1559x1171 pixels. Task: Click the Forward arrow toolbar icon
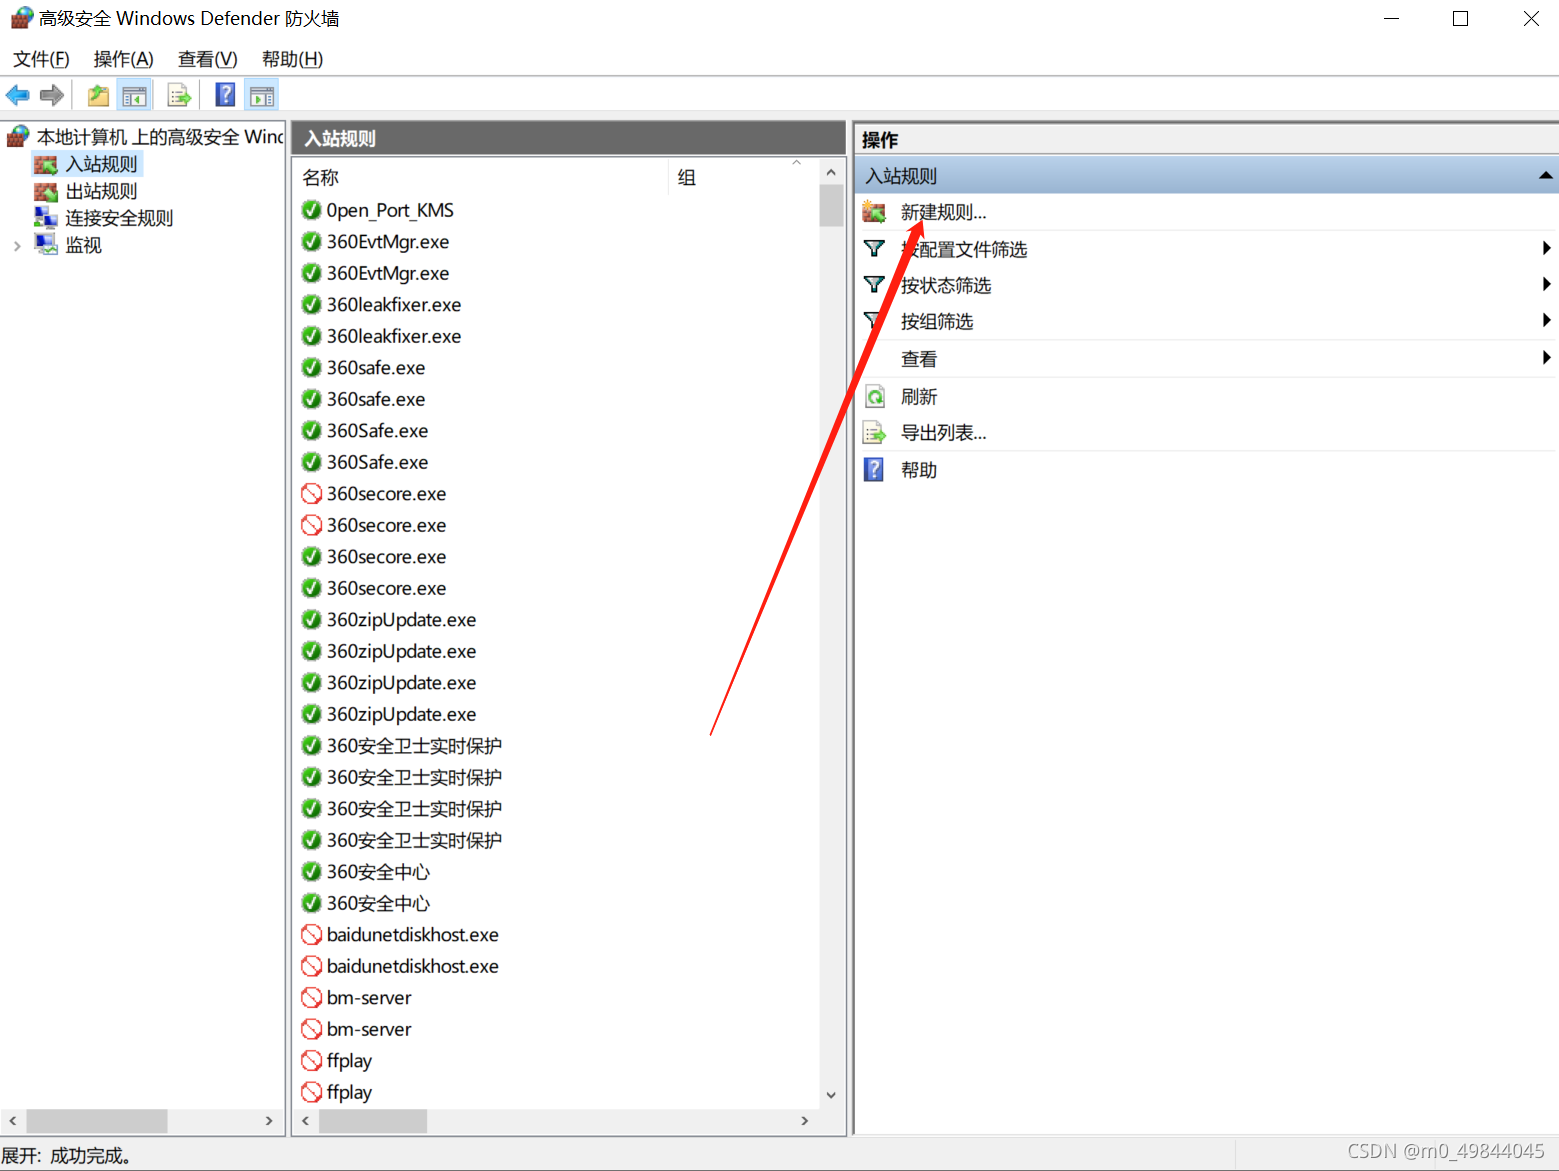point(52,96)
